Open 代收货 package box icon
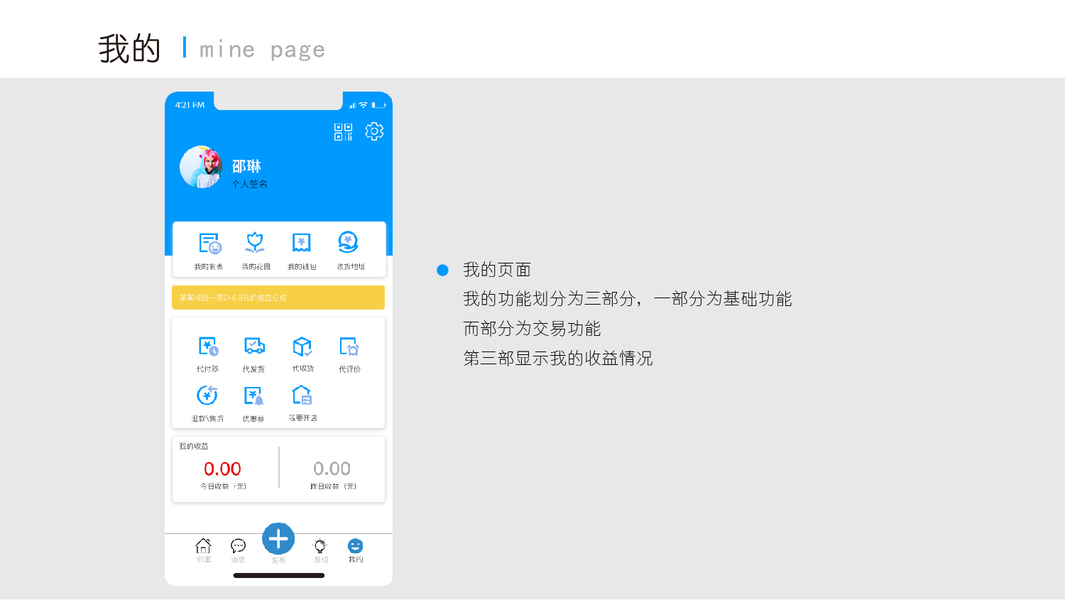Screen dimensions: 1065x600 click(x=302, y=347)
